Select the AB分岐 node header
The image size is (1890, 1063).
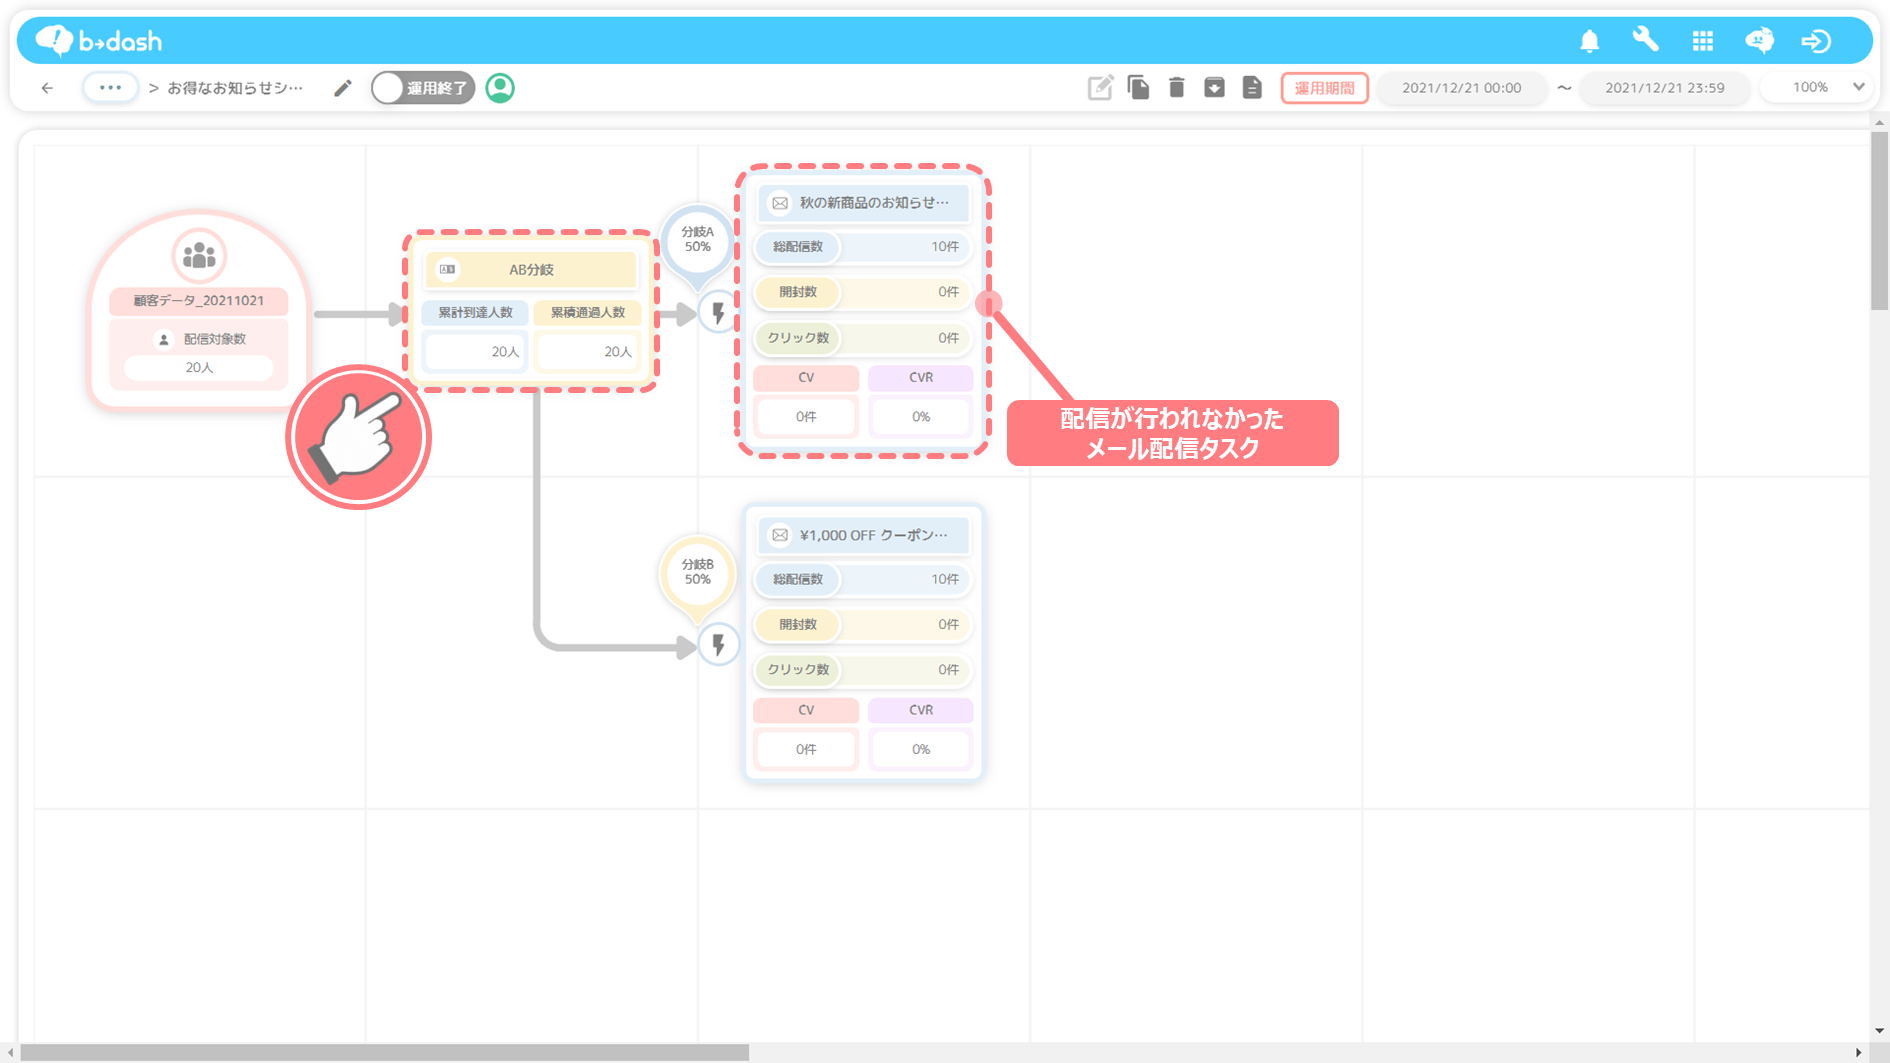[531, 269]
